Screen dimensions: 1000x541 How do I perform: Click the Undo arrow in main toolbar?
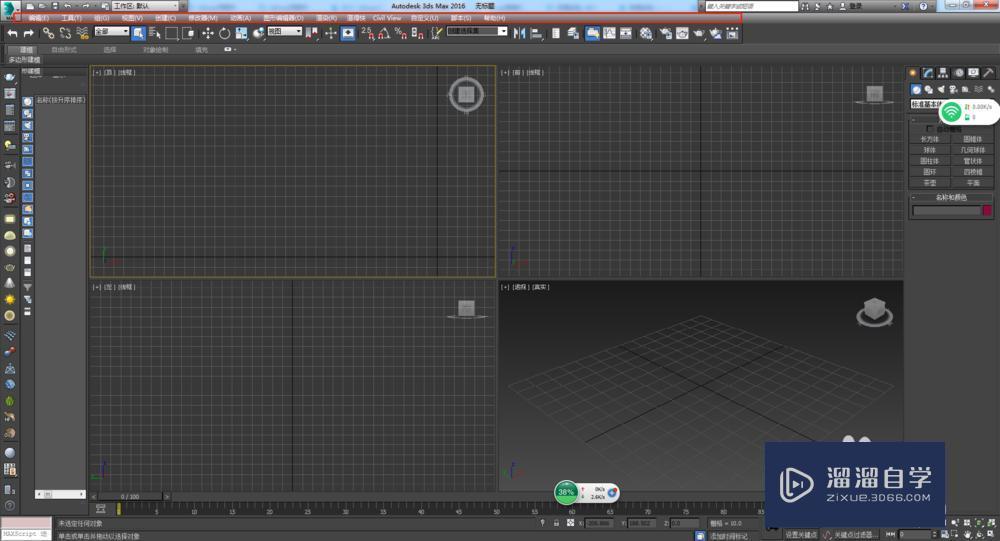tap(13, 33)
